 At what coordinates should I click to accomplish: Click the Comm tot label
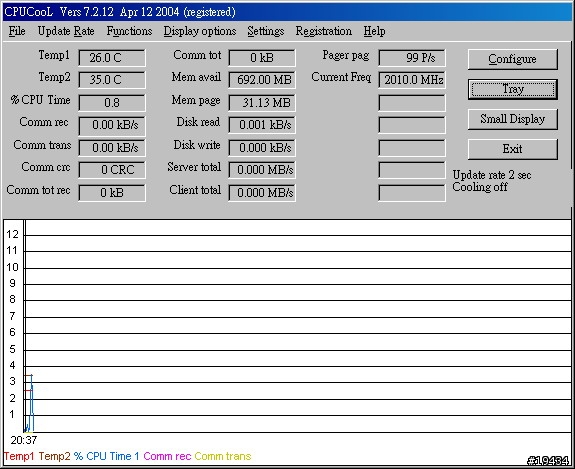[197, 55]
